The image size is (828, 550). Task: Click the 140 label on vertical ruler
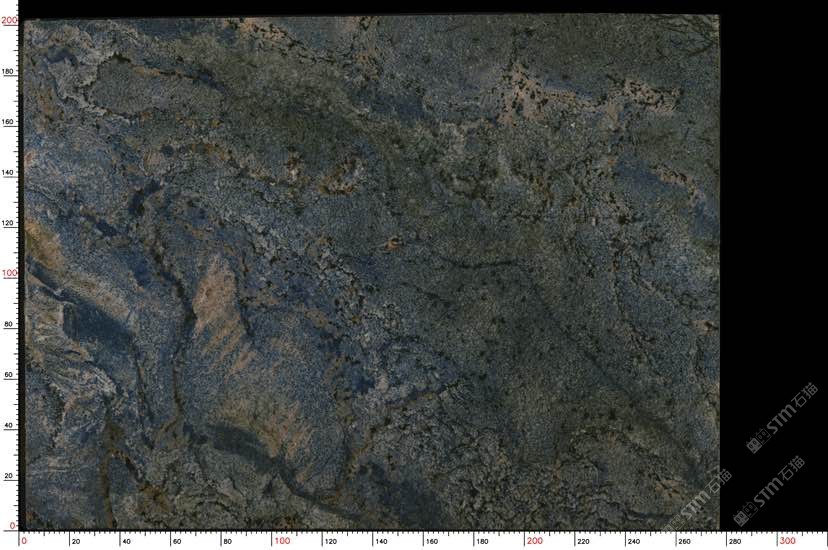[x=9, y=172]
